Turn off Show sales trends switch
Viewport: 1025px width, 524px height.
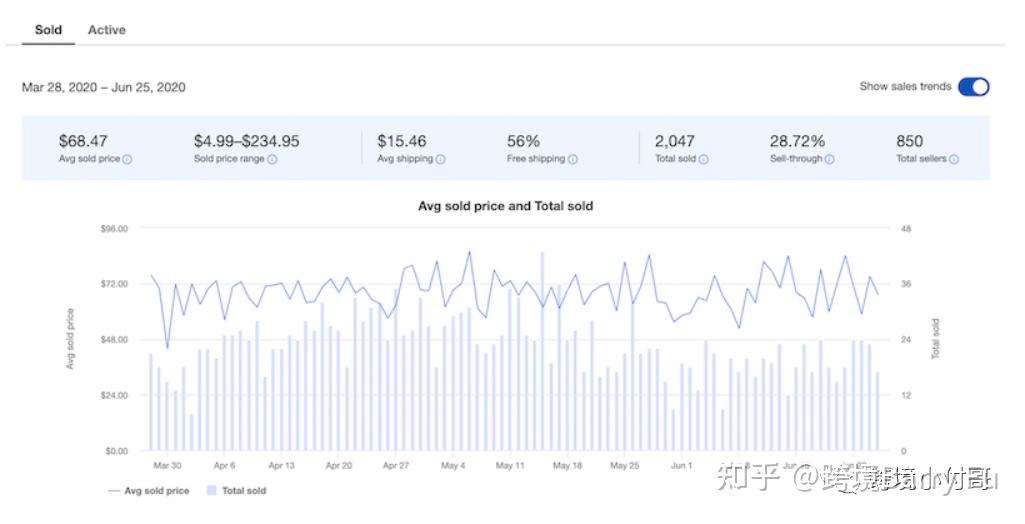973,87
